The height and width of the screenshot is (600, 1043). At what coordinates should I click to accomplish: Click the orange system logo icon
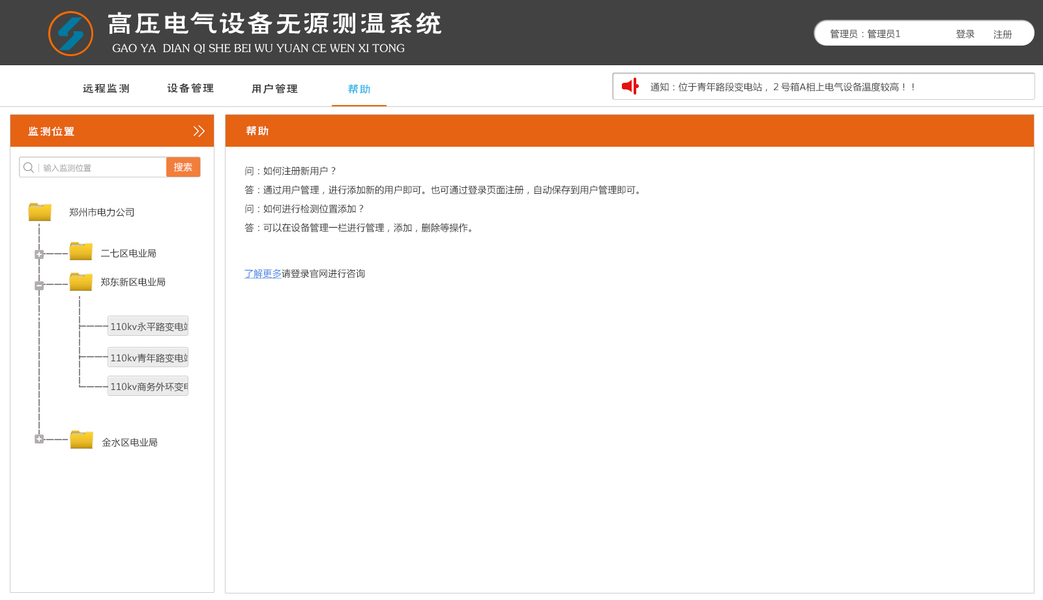tap(71, 33)
